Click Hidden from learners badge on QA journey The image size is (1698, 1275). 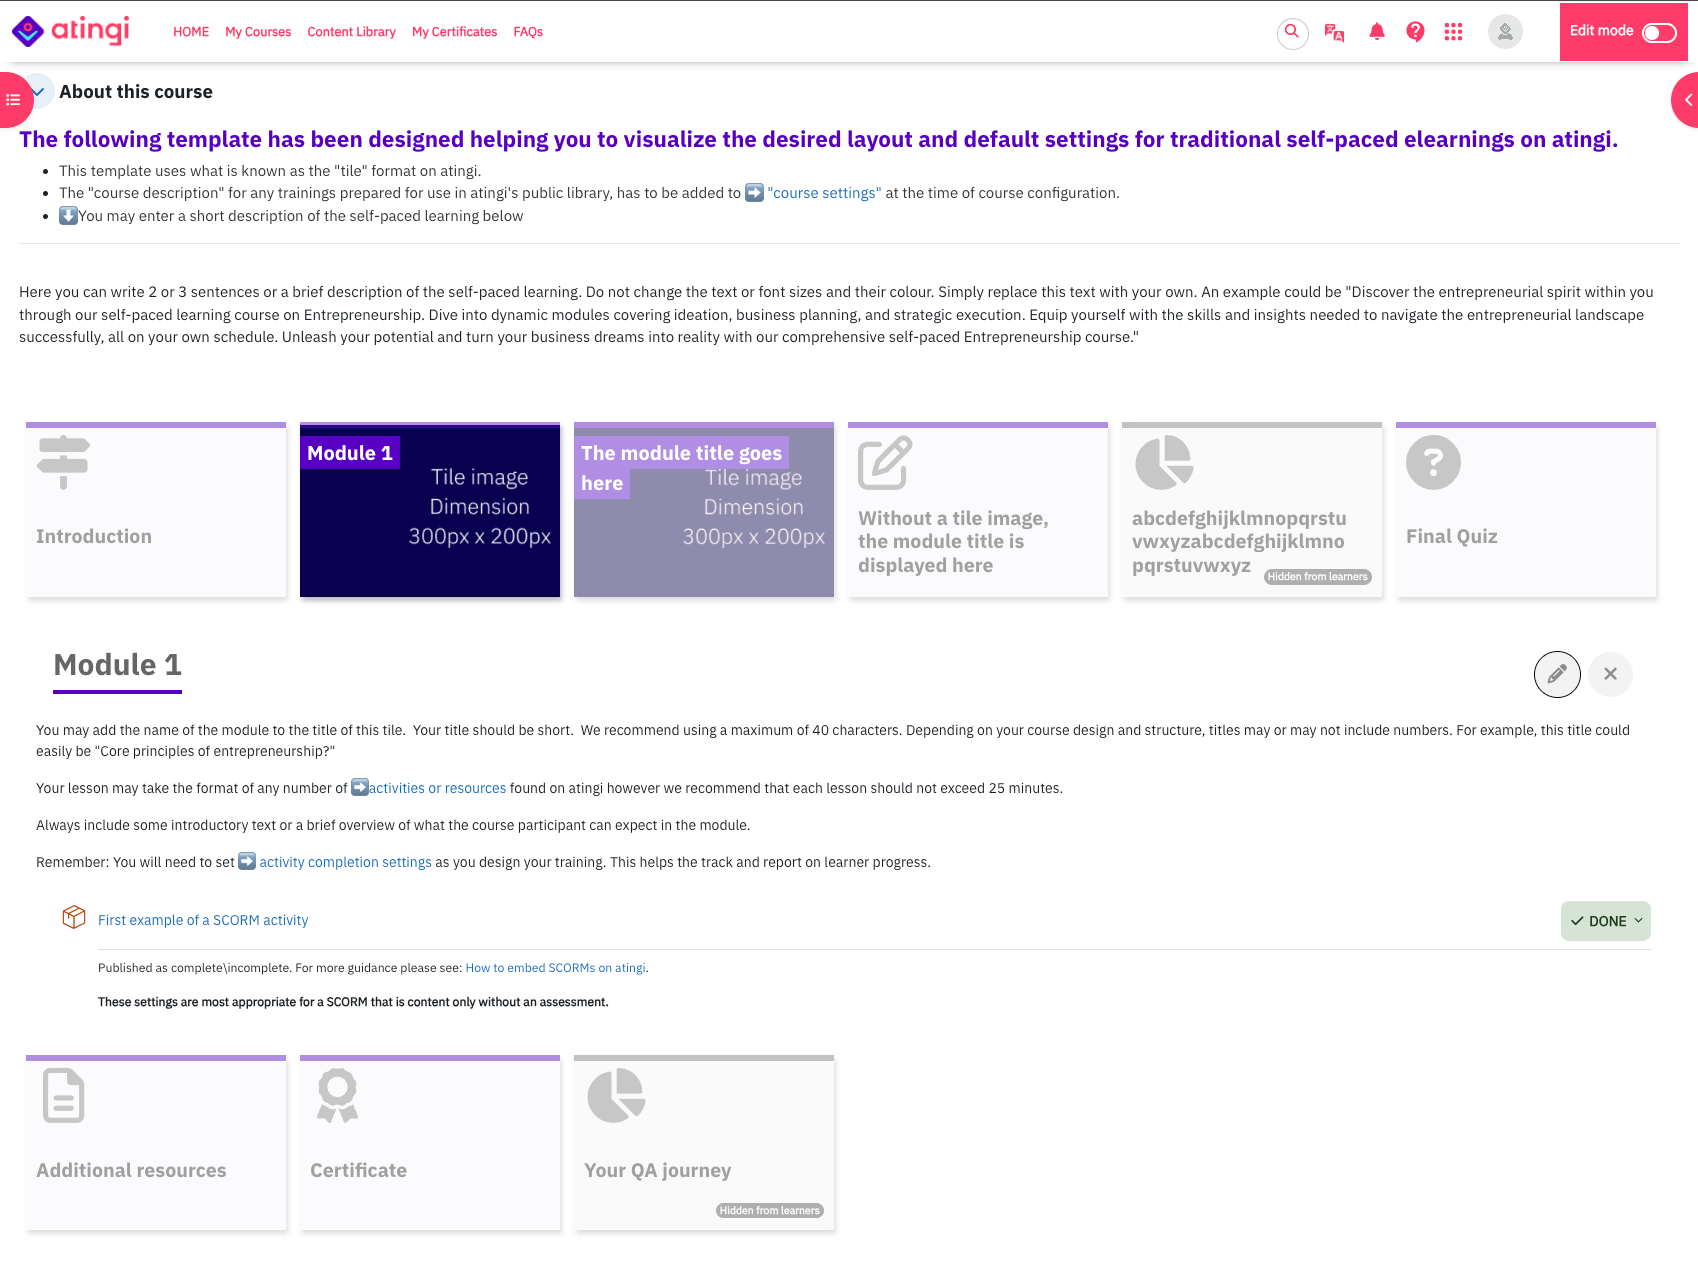[x=769, y=1211]
